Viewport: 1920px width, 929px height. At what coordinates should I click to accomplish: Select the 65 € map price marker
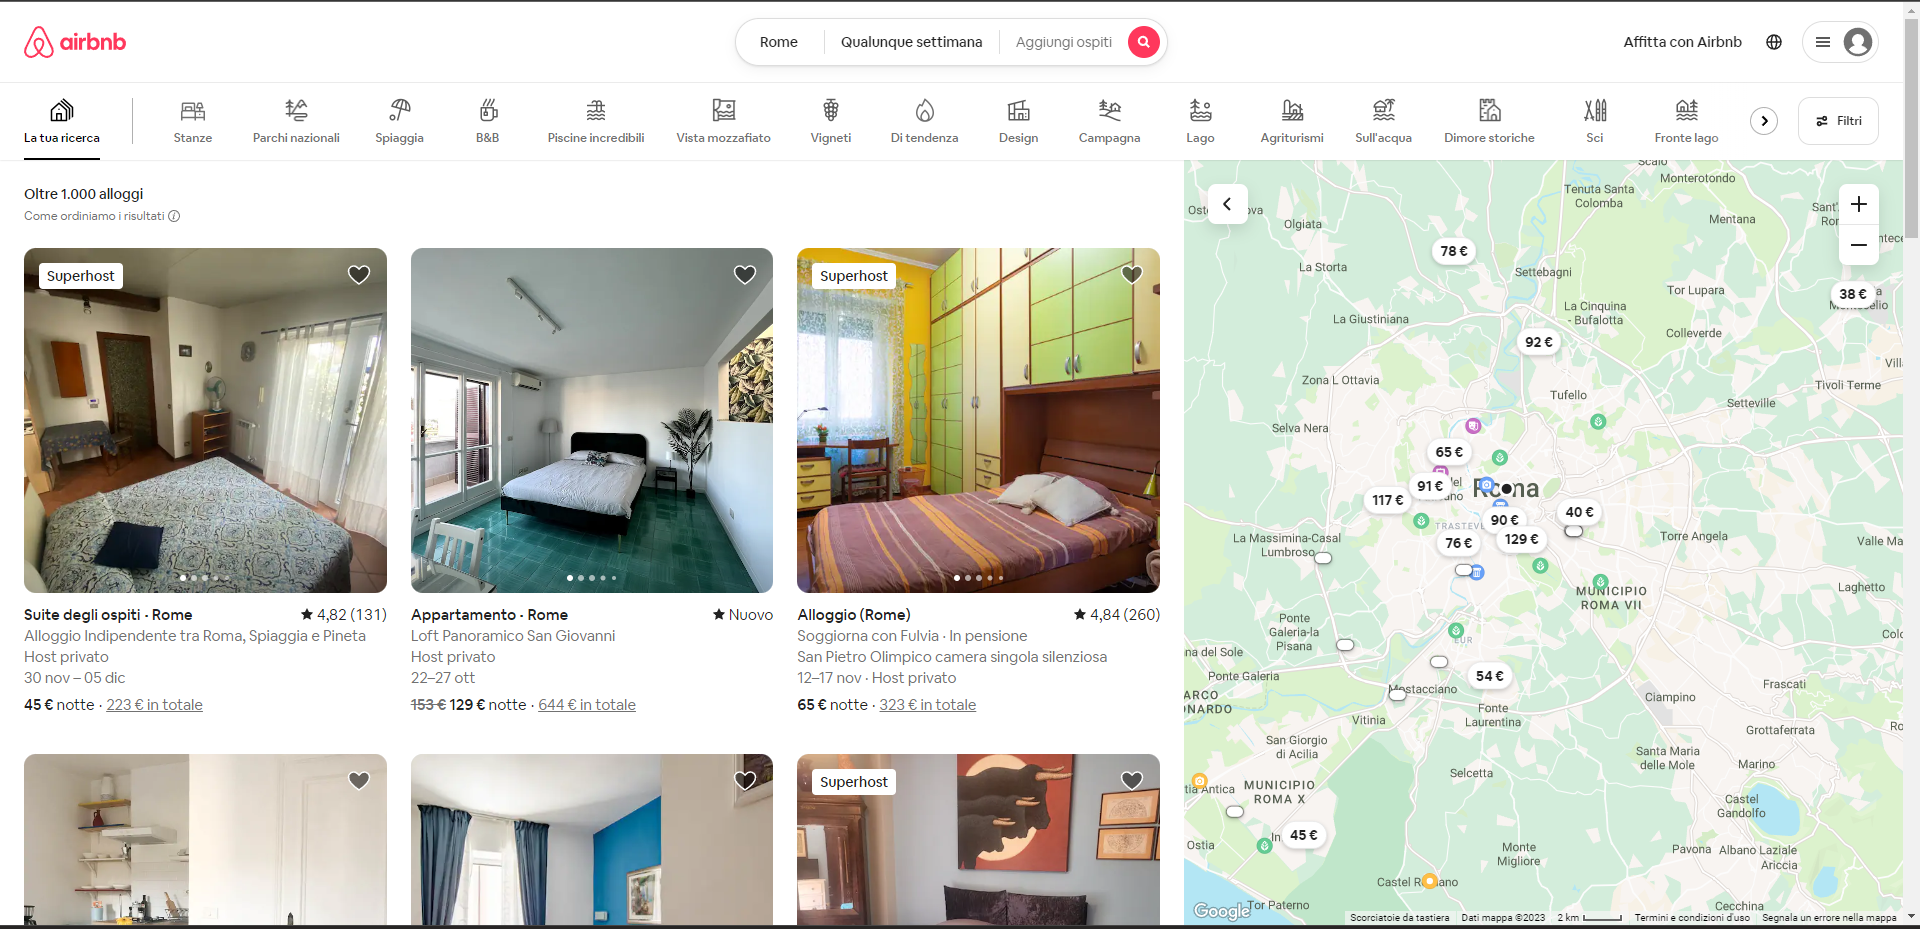pyautogui.click(x=1449, y=452)
